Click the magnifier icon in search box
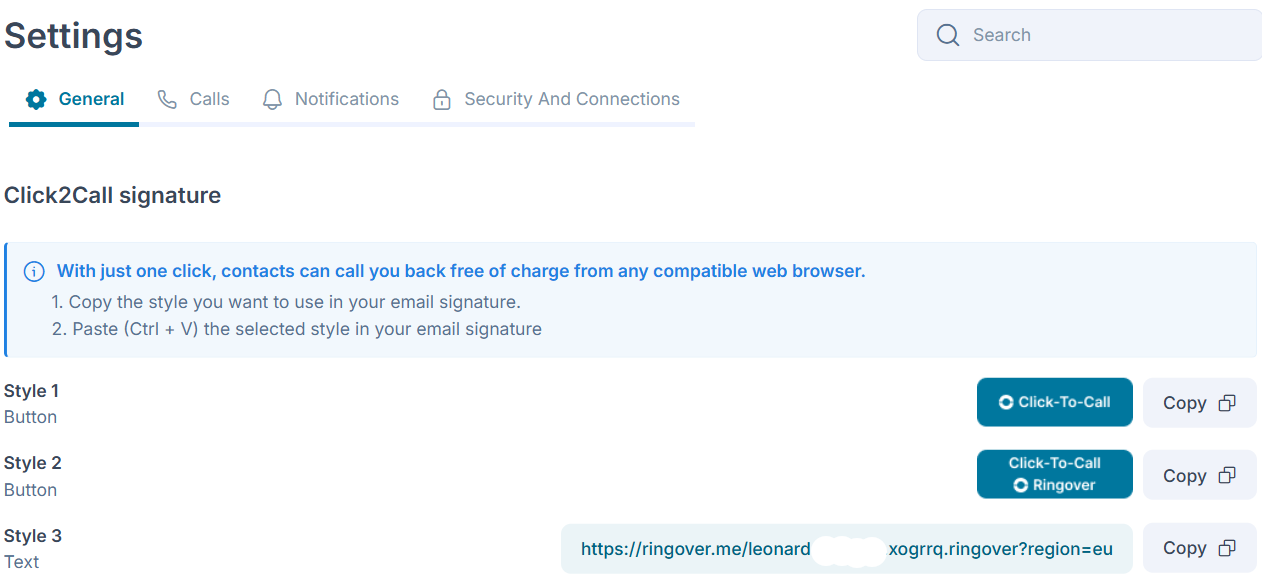The height and width of the screenshot is (576, 1262). click(x=948, y=35)
